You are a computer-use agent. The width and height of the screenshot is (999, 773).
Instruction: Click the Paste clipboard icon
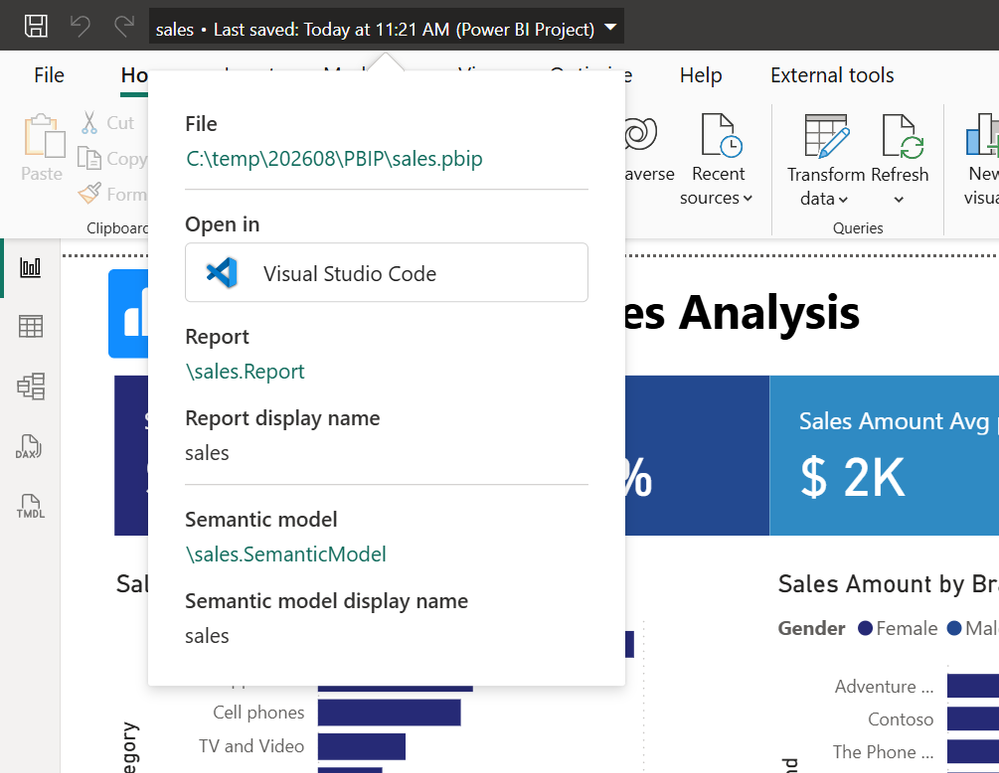click(44, 136)
